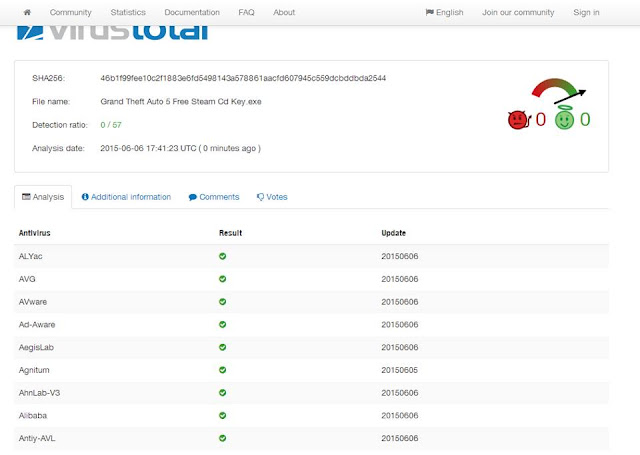This screenshot has width=640, height=455.
Task: Click the update date in AVG row
Action: tap(400, 279)
